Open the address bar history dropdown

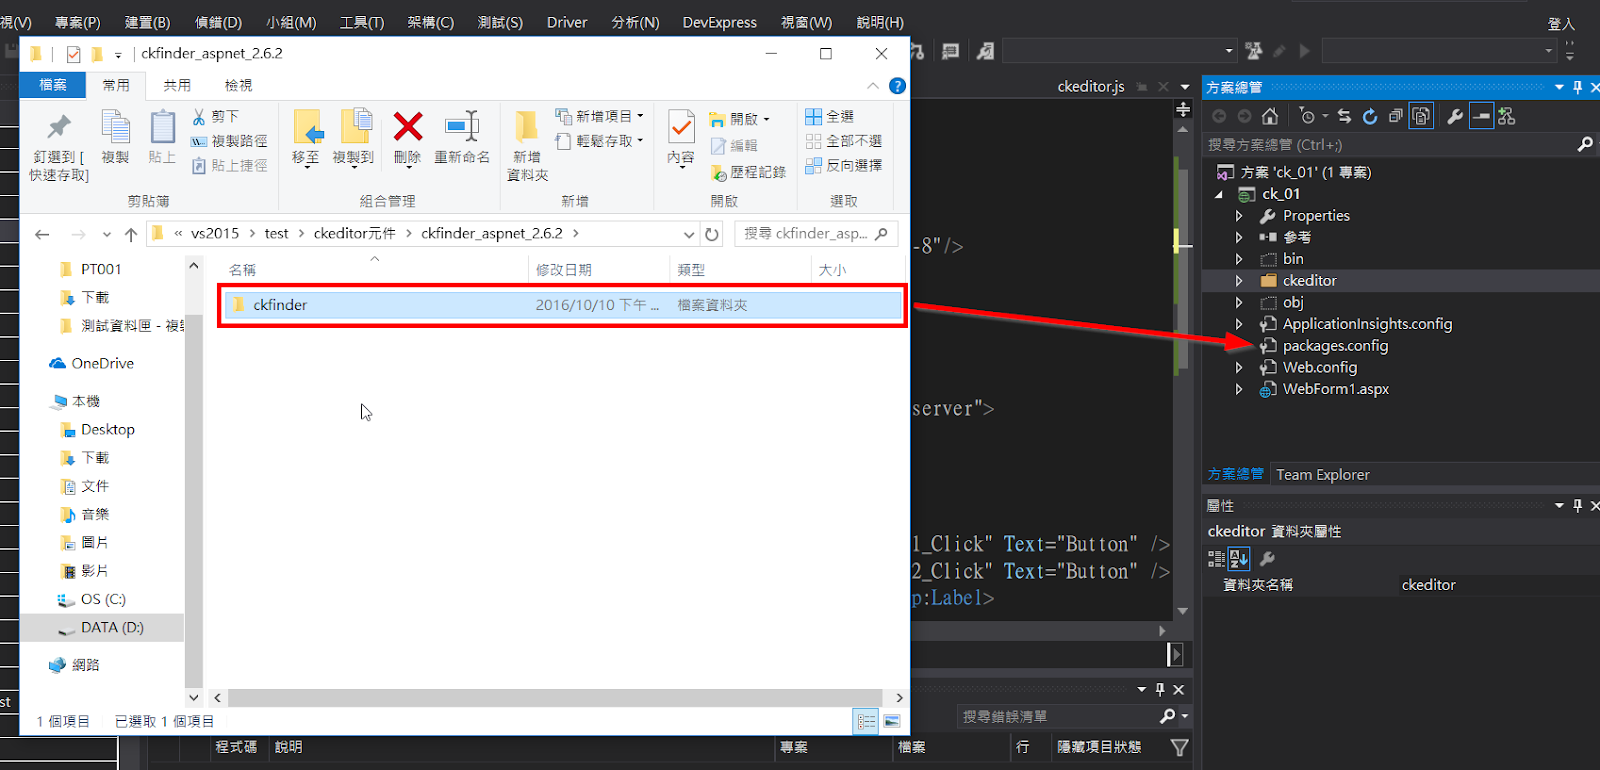pyautogui.click(x=689, y=234)
